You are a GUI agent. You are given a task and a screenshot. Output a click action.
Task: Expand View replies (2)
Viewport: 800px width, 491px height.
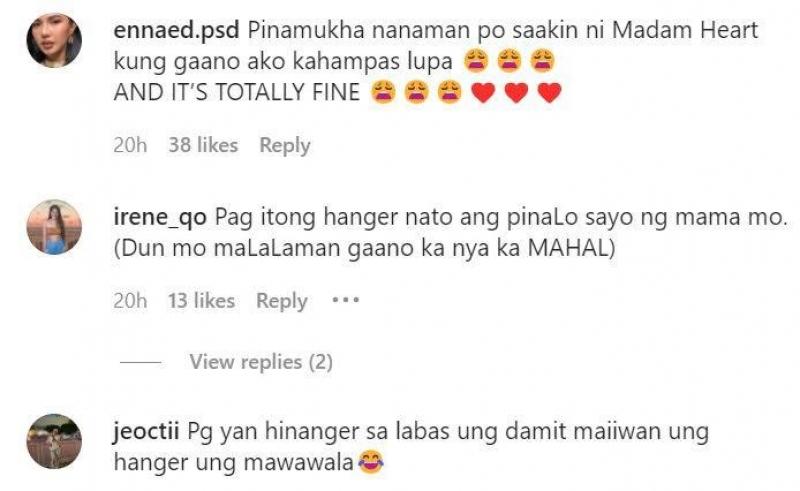coord(261,362)
